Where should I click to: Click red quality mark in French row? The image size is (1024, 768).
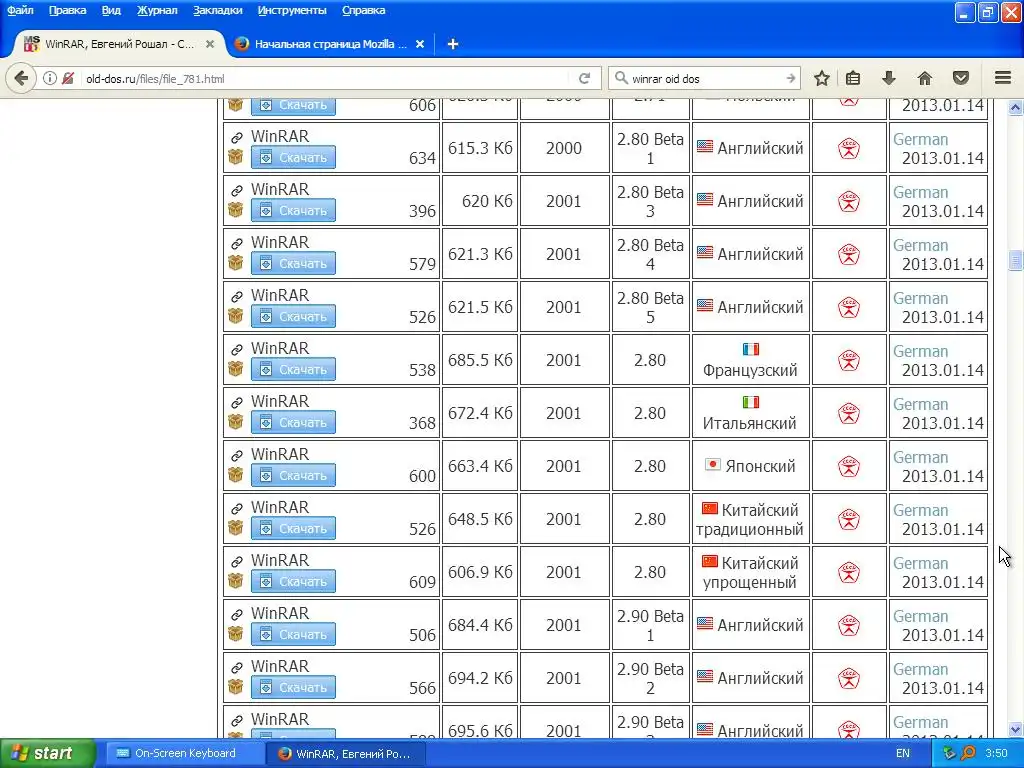[x=849, y=360]
